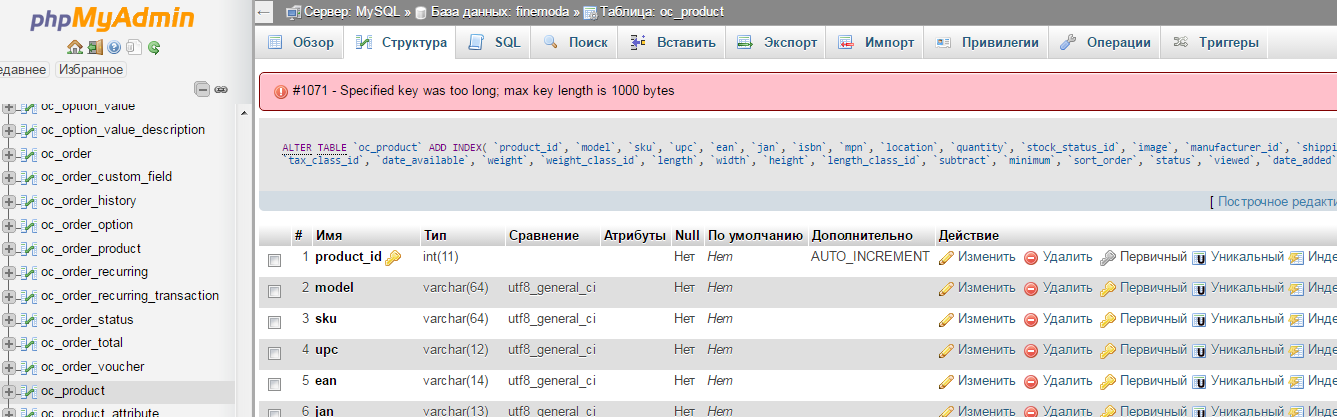Select oc_order_total in the table tree
This screenshot has height=417, width=1337.
(x=83, y=344)
